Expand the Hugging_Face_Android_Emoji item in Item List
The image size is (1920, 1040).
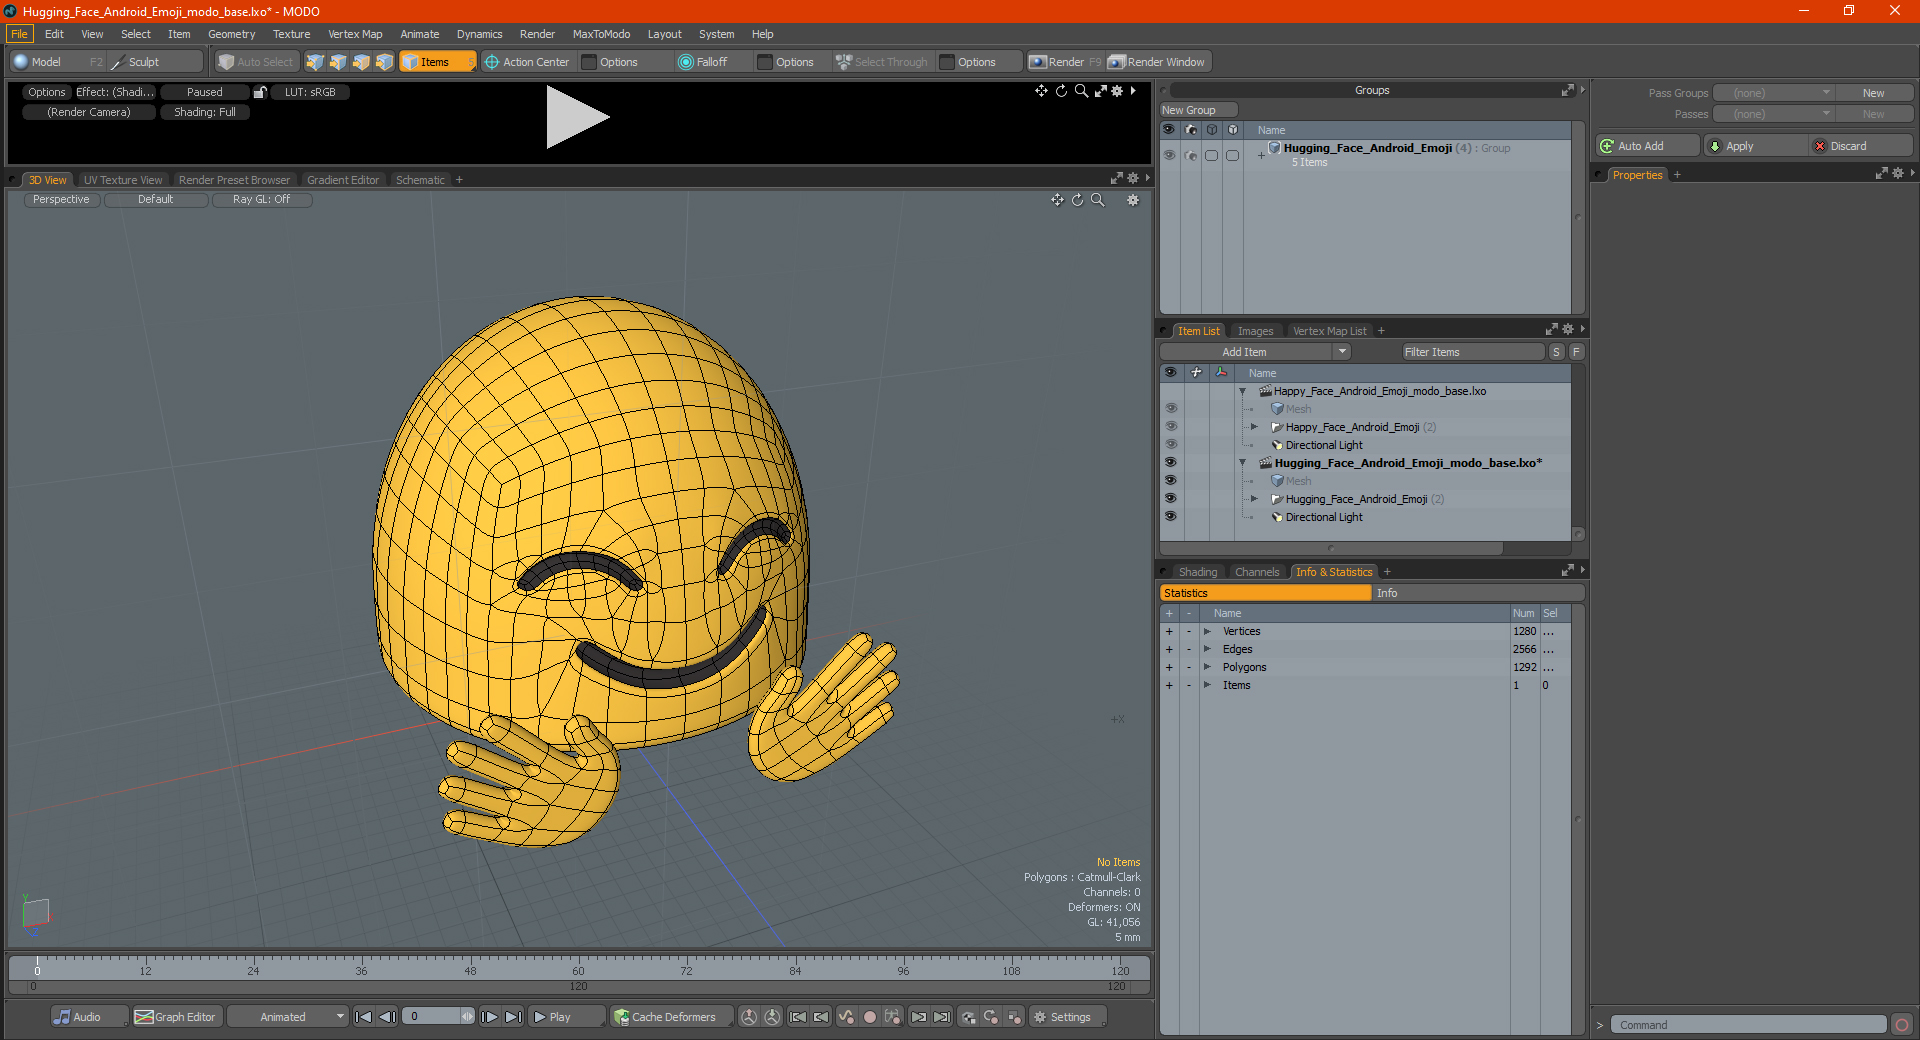[x=1254, y=499]
